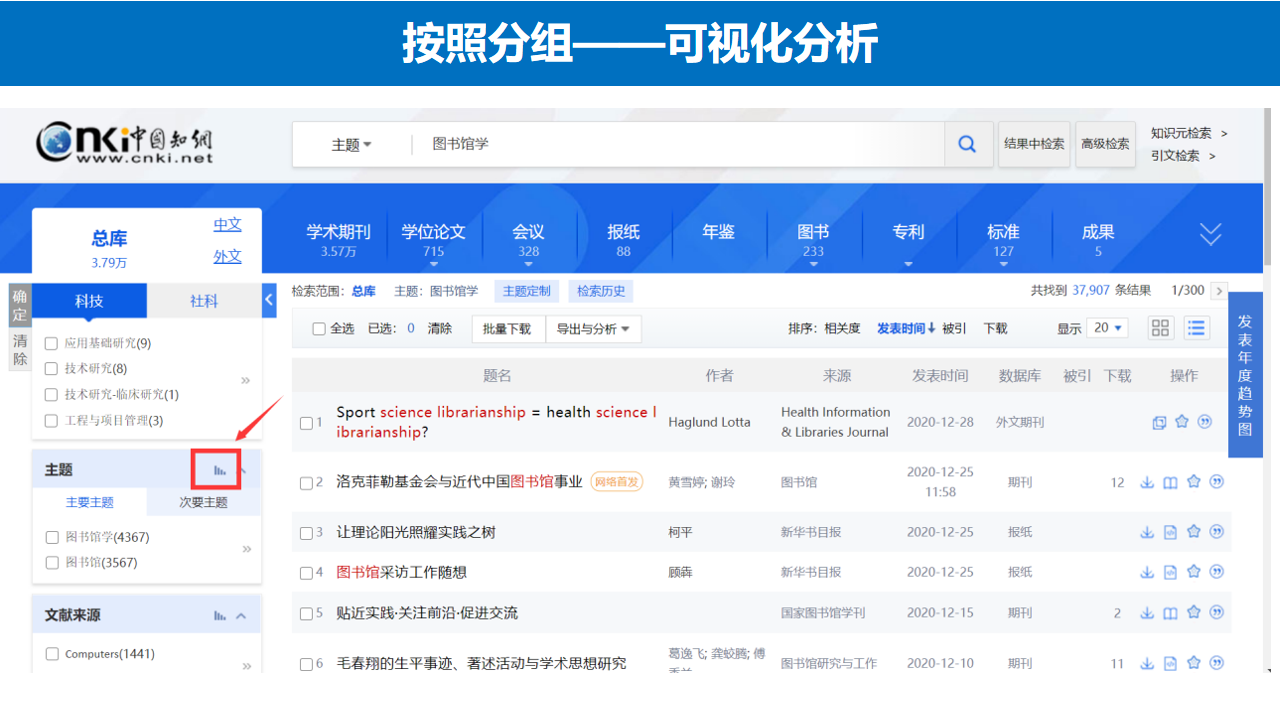The image size is (1280, 720).
Task: Click inside the 图书馆学 search input box
Action: (x=680, y=144)
